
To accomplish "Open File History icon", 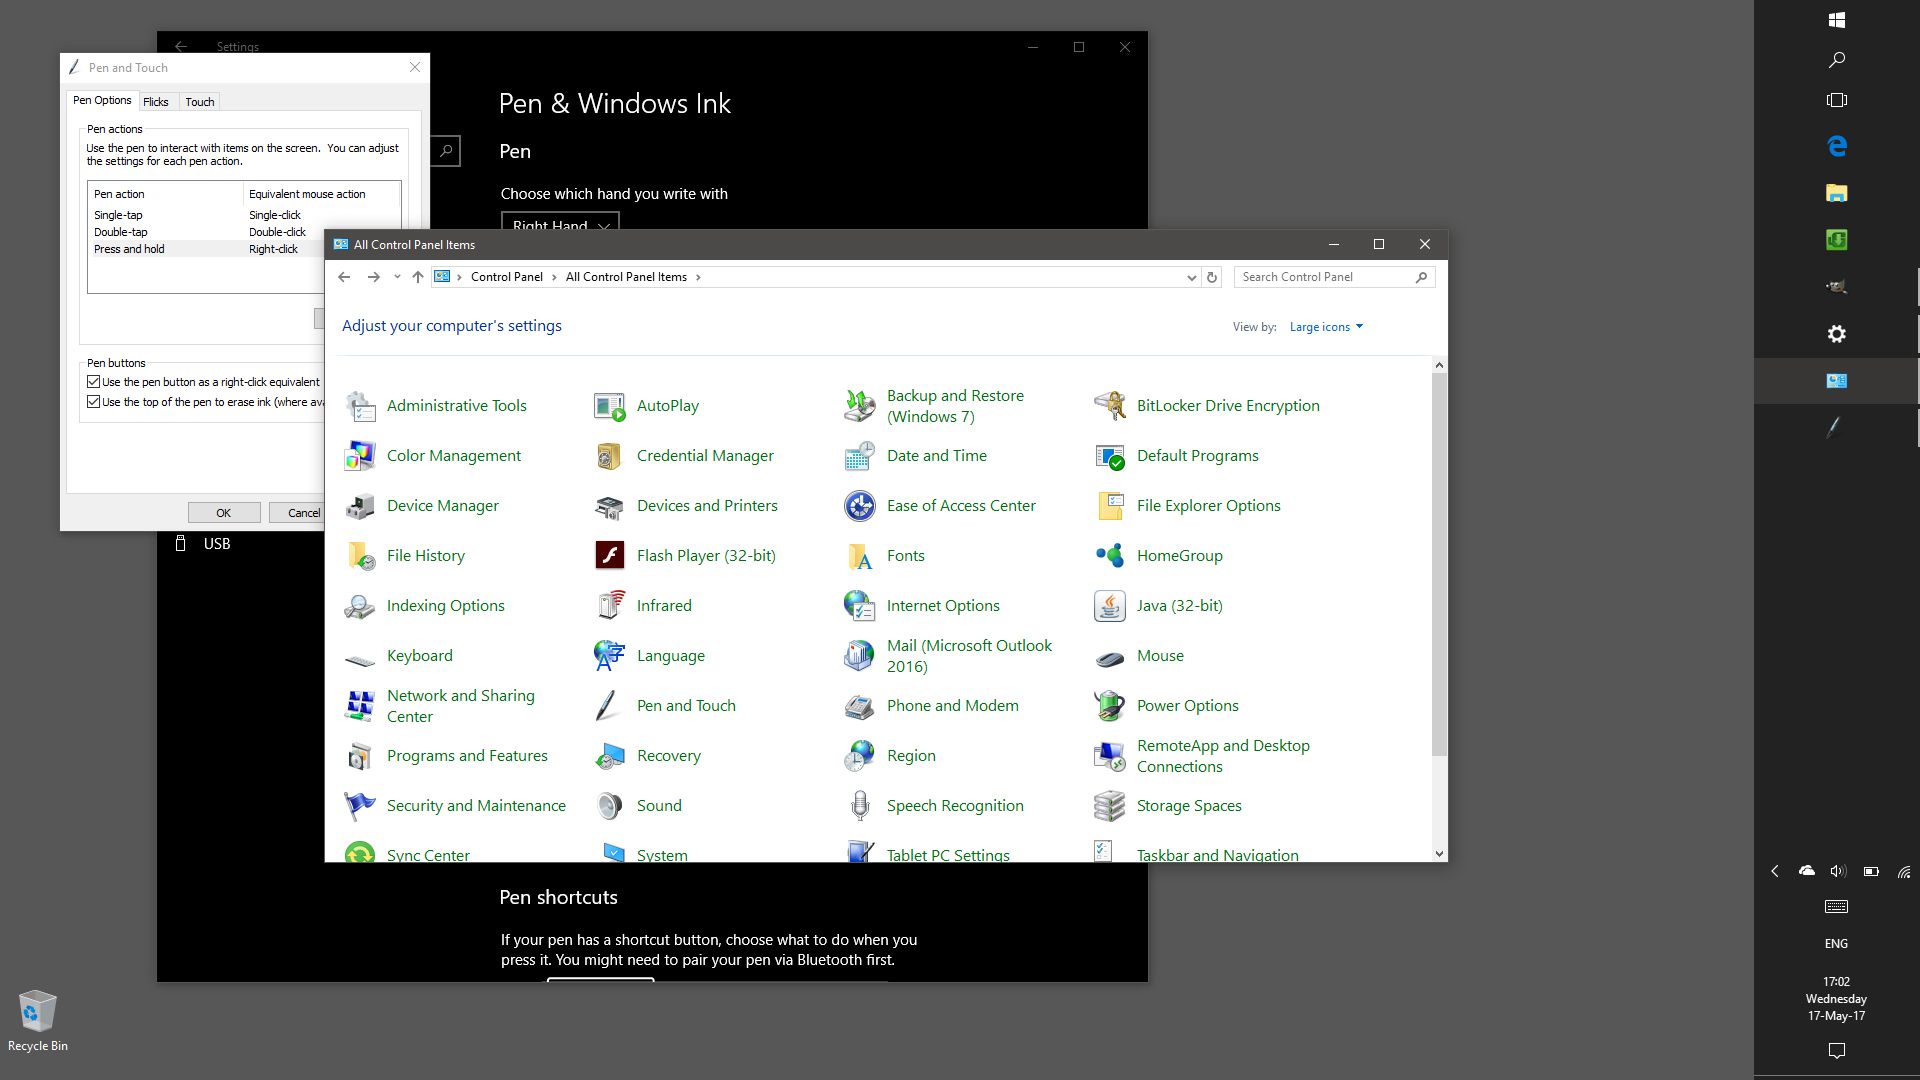I will click(x=360, y=556).
